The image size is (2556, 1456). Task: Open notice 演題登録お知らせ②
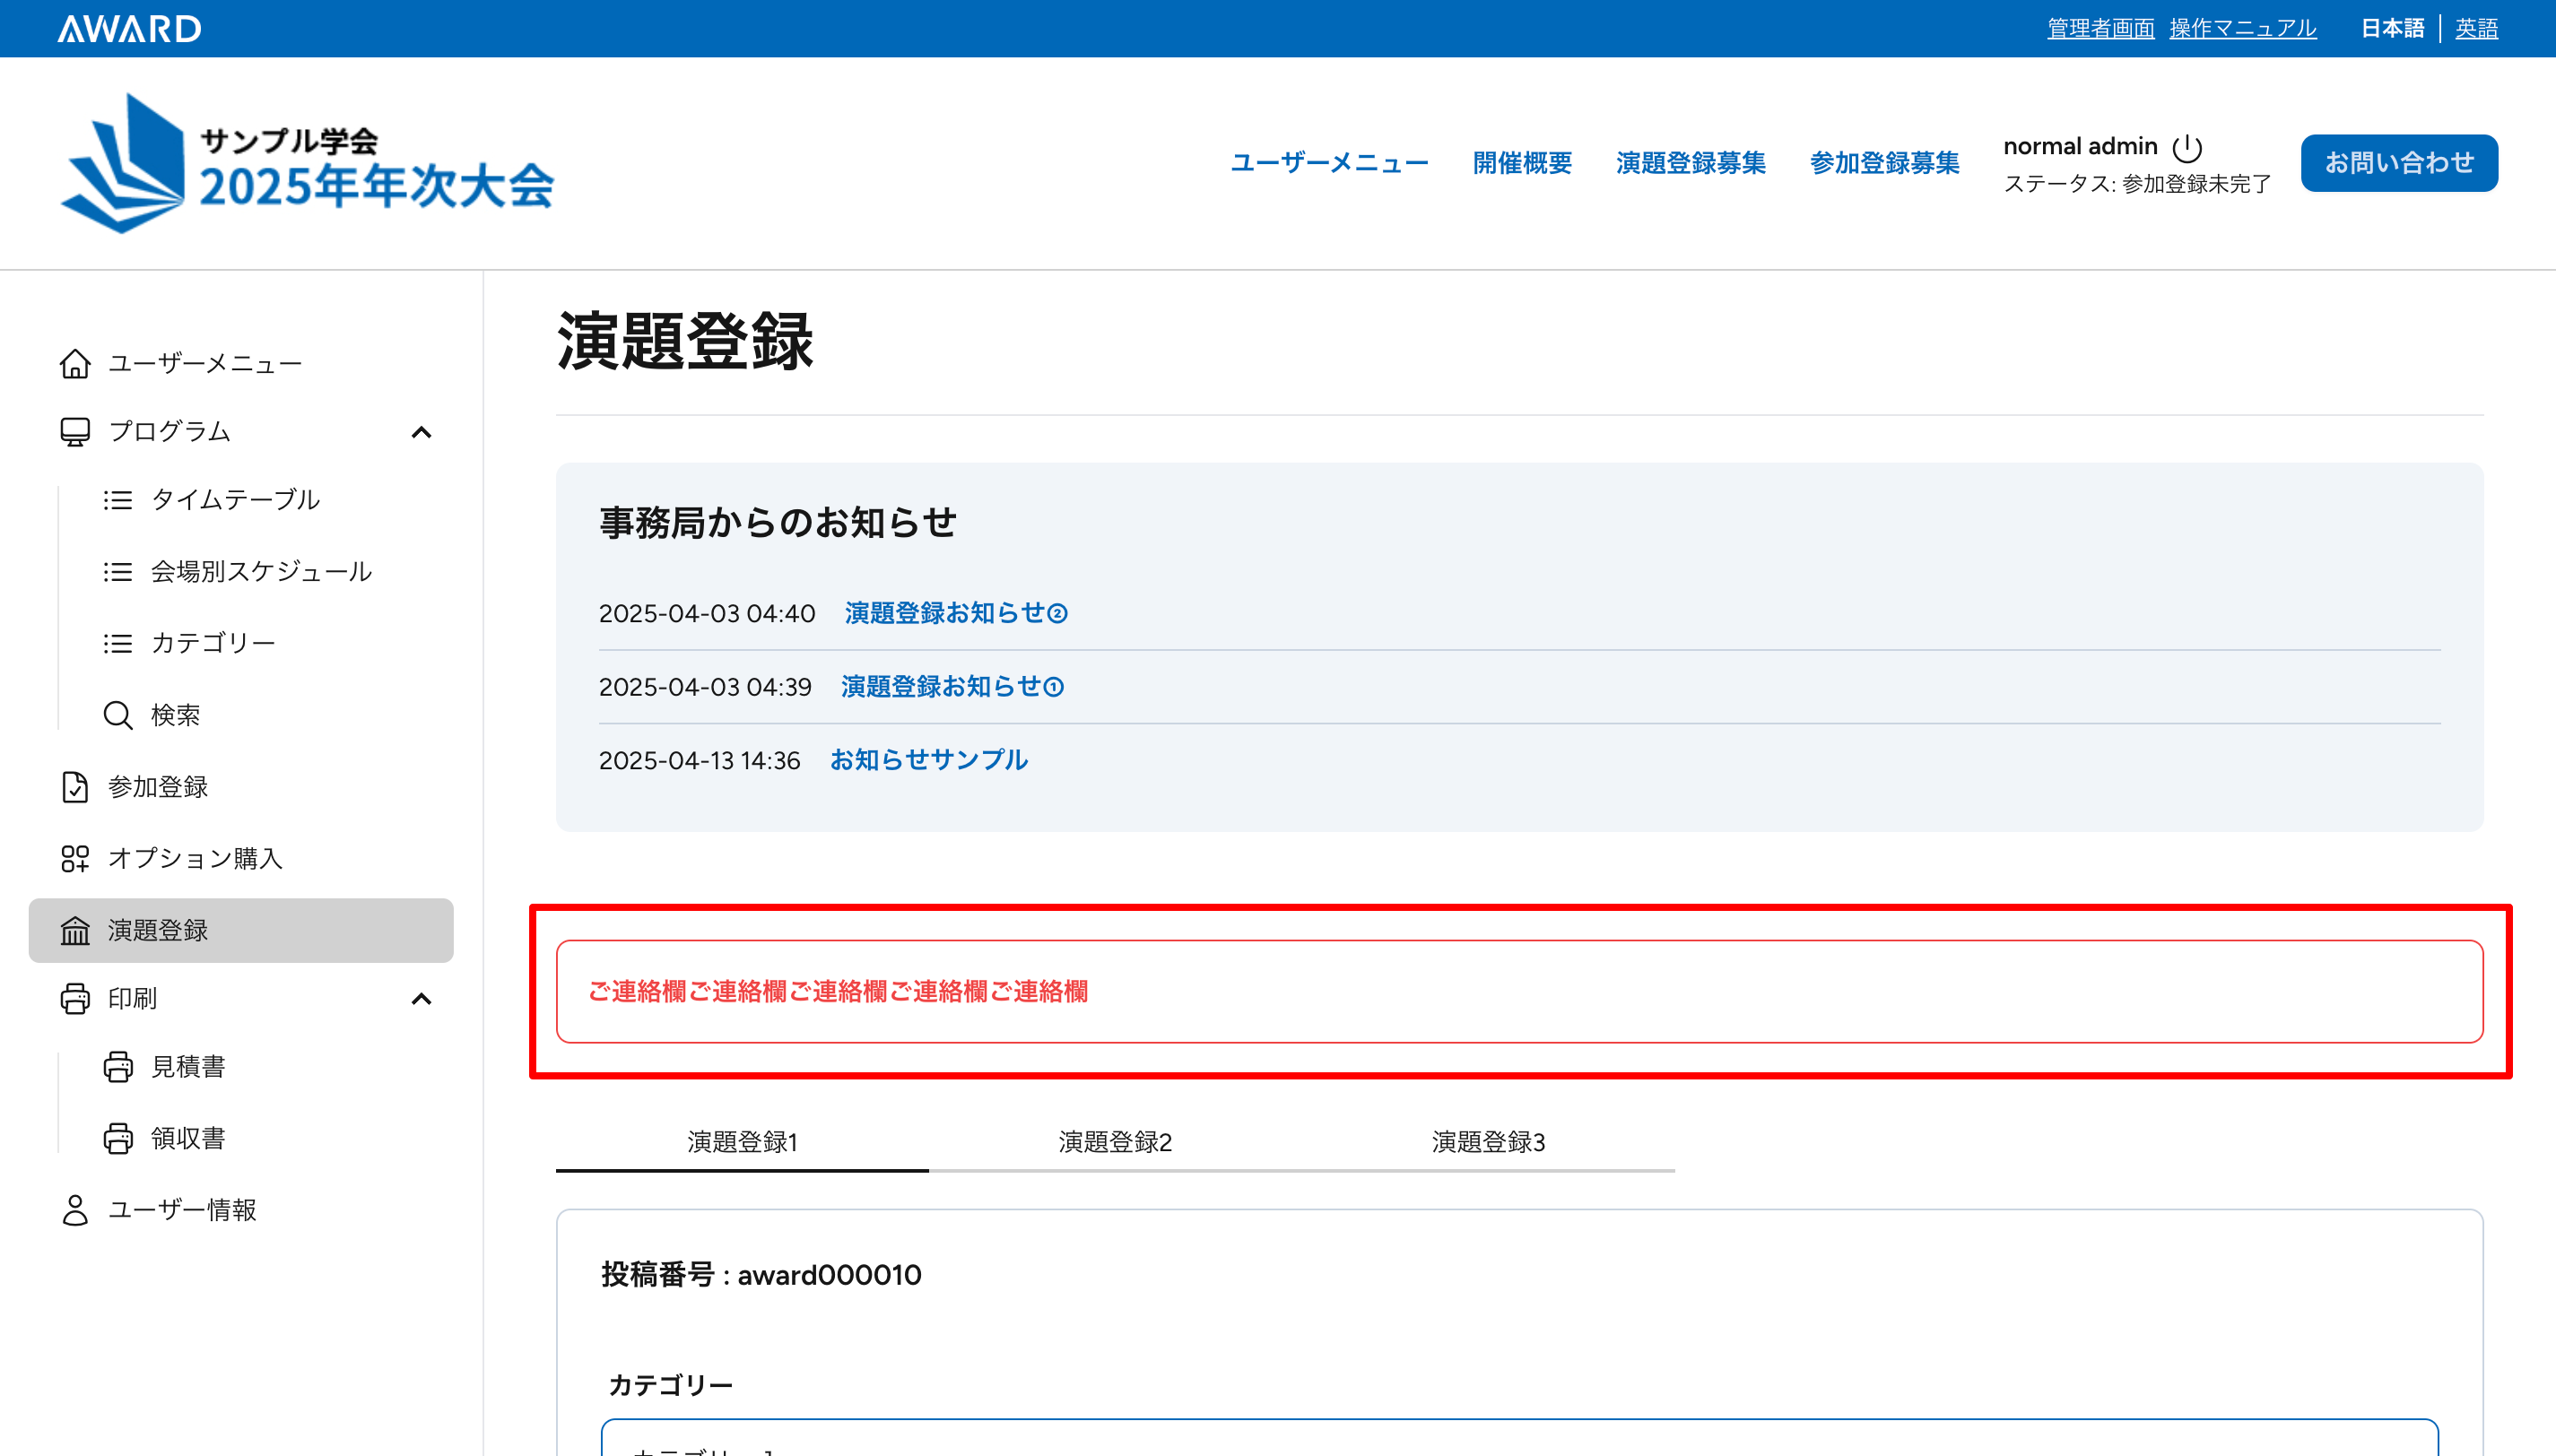(956, 613)
